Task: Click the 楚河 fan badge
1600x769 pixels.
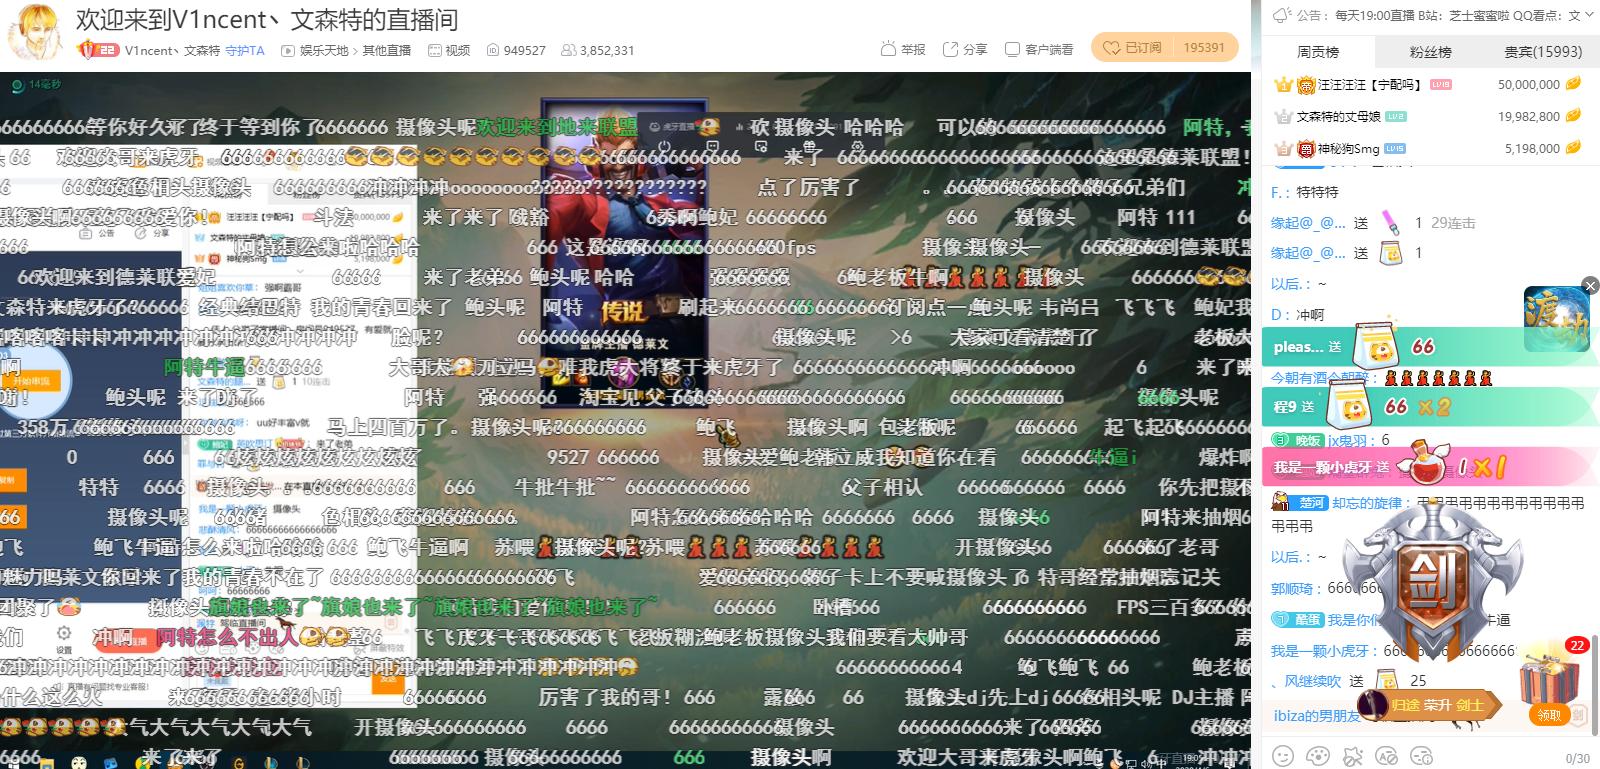Action: tap(1299, 503)
